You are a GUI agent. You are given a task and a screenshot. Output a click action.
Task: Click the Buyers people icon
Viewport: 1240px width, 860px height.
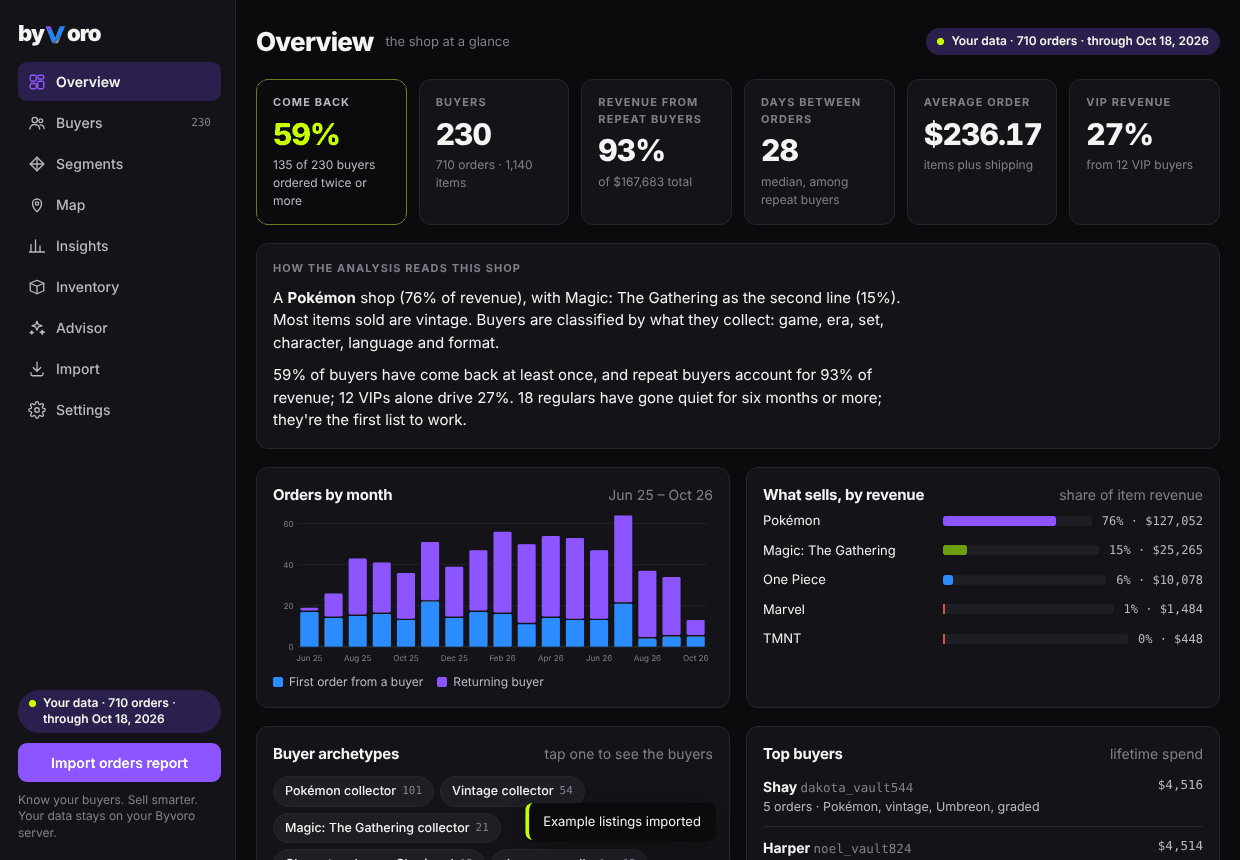pos(37,123)
